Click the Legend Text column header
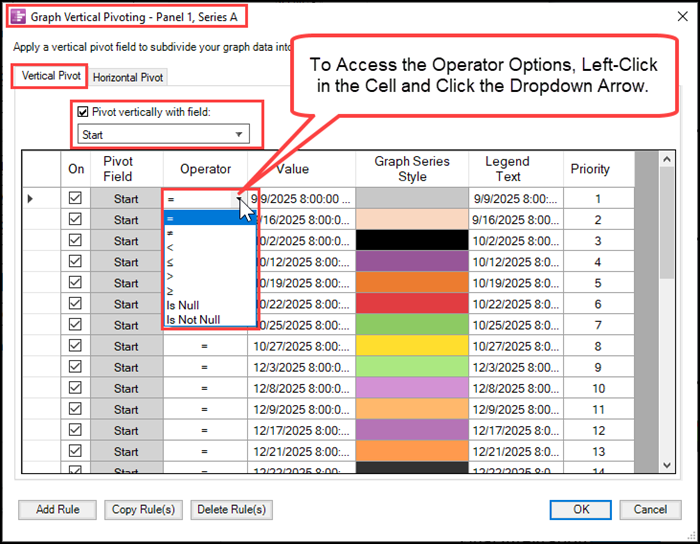 coord(516,169)
